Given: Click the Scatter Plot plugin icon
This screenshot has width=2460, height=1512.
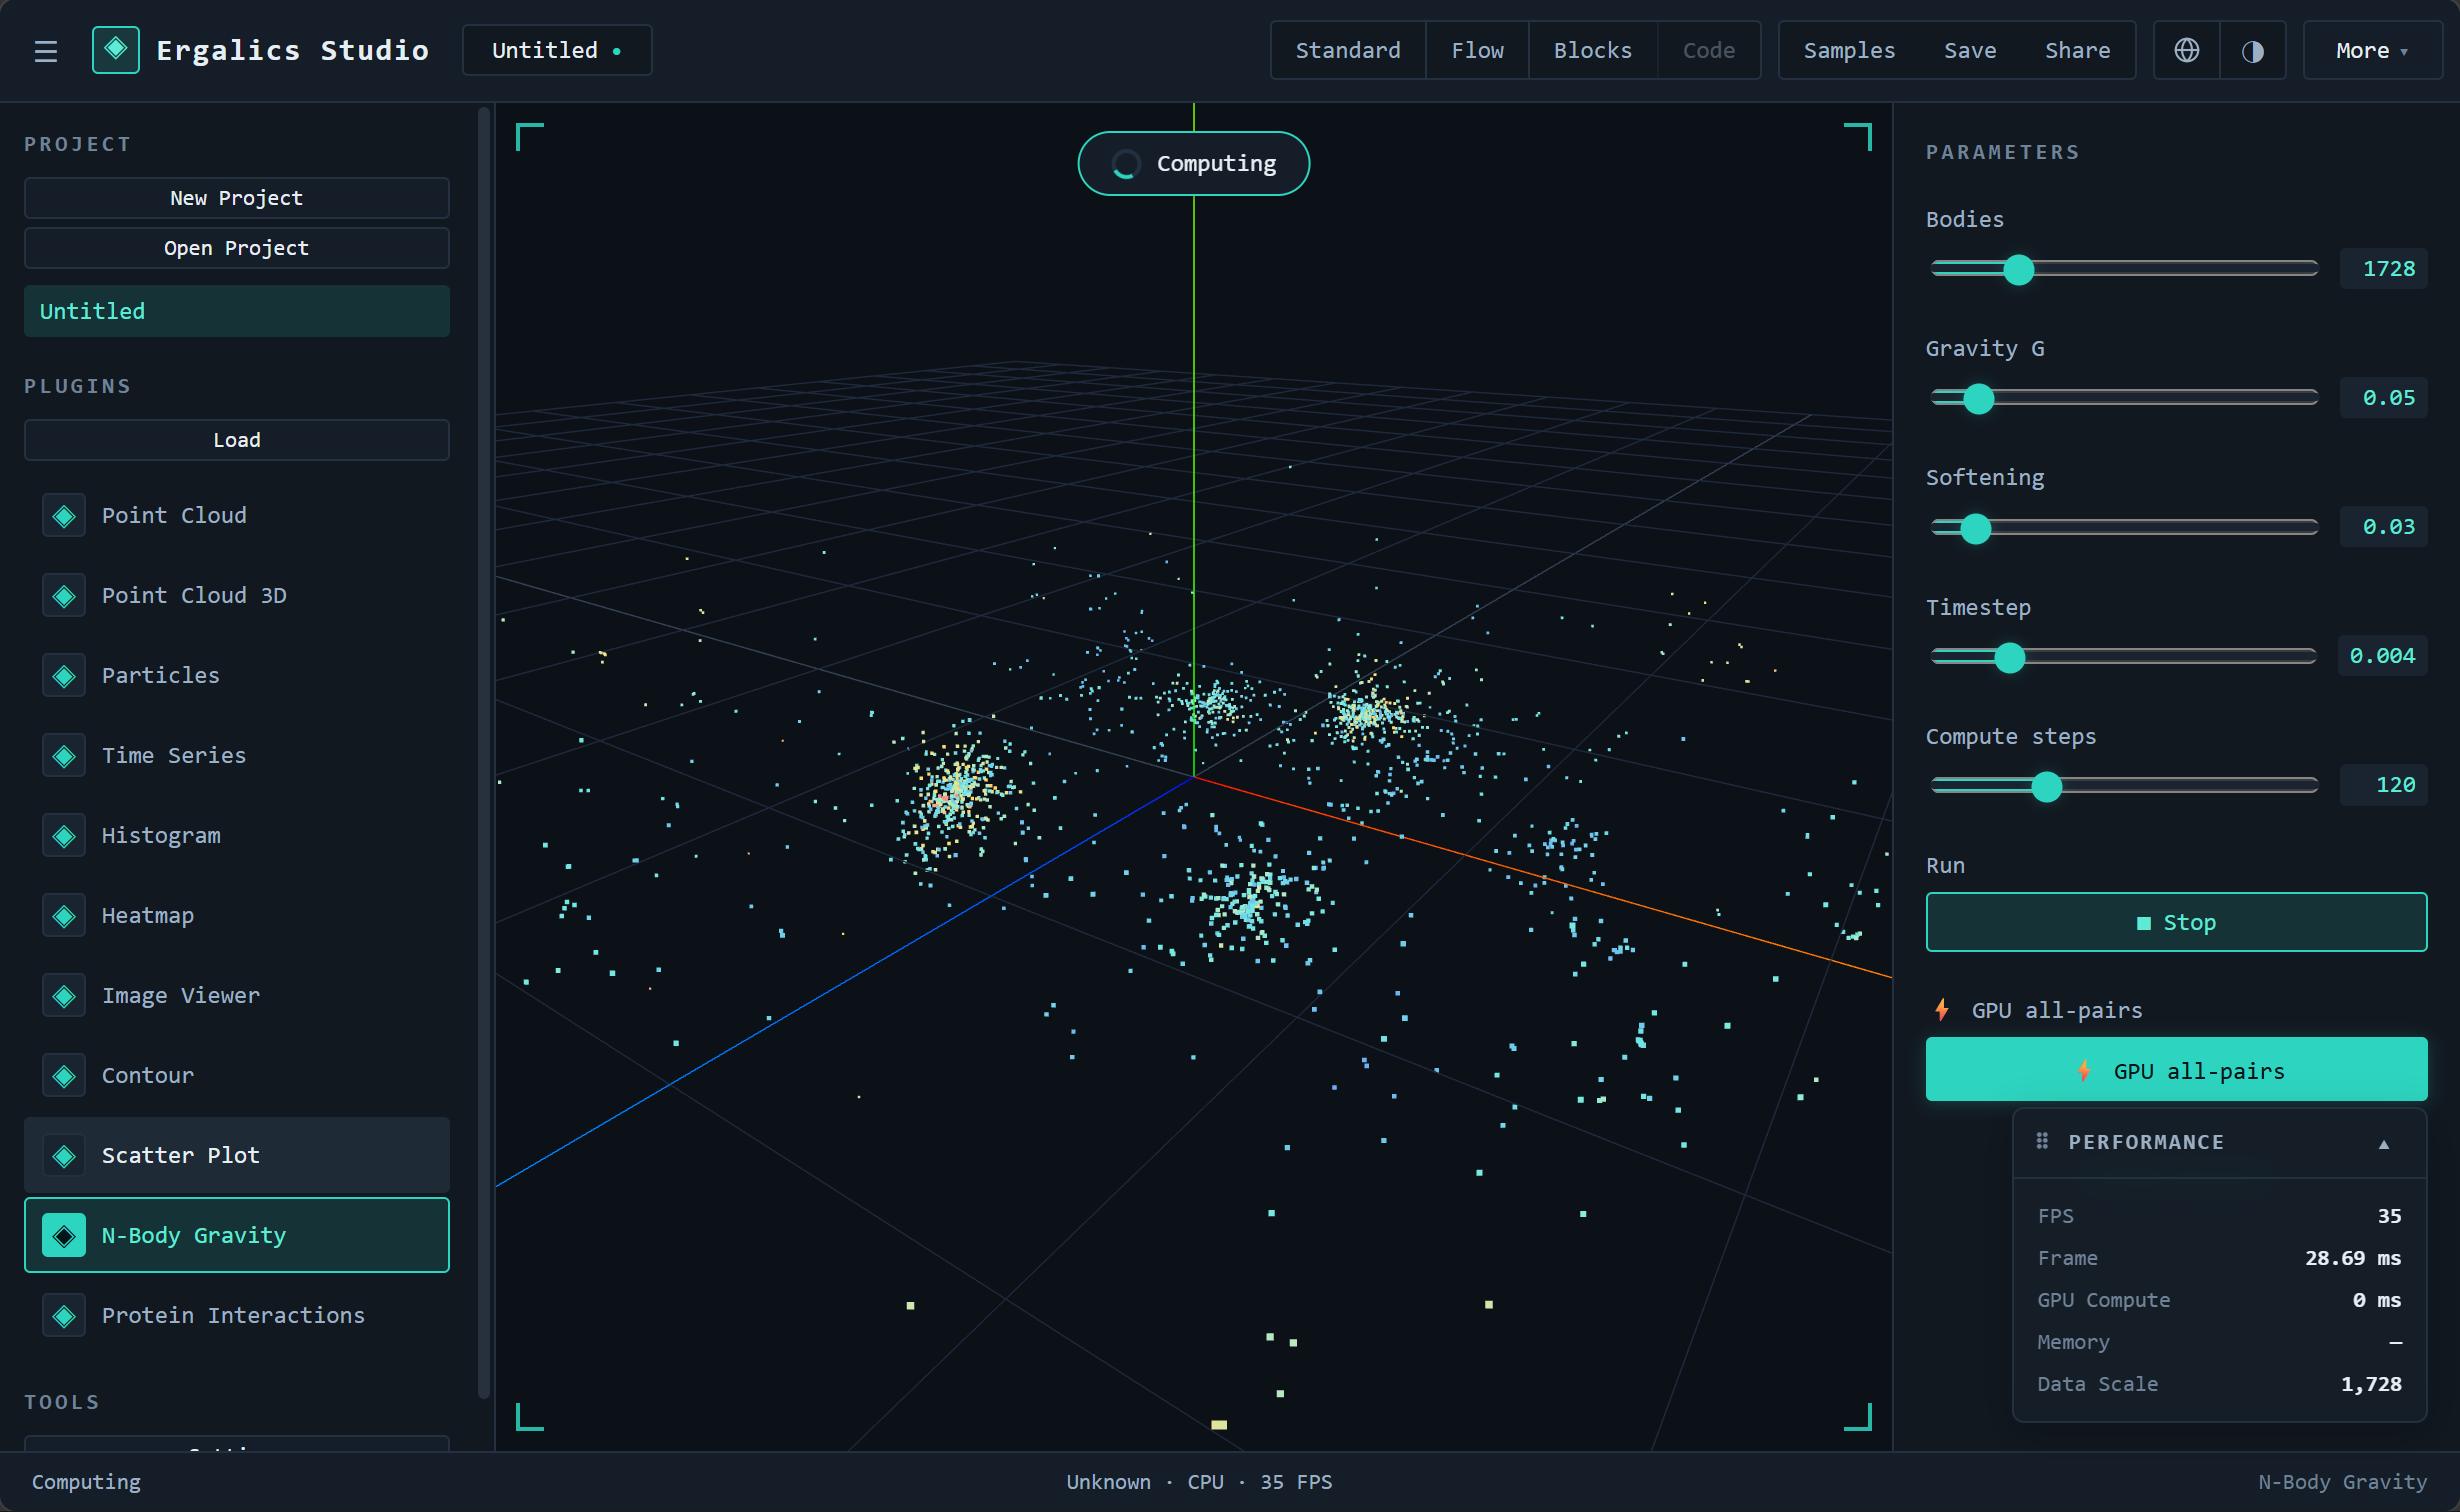Looking at the screenshot, I should 64,1155.
